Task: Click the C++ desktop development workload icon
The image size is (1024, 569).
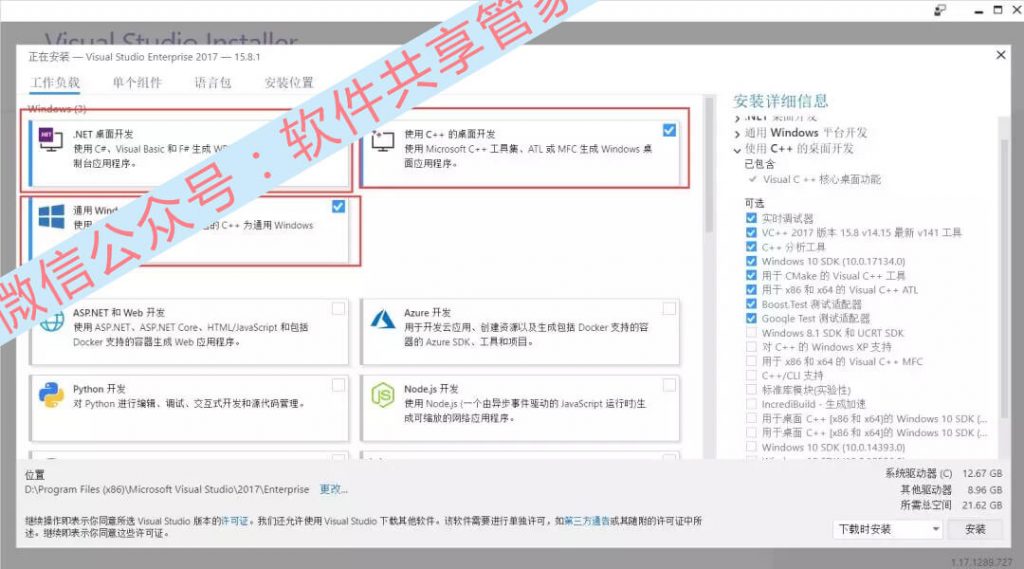Action: click(x=383, y=140)
